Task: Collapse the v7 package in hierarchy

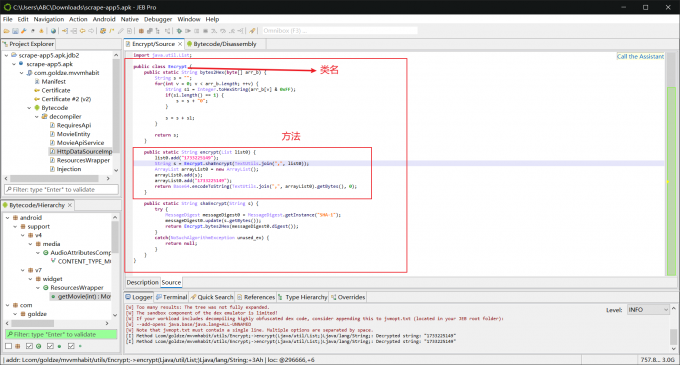Action: click(x=23, y=270)
